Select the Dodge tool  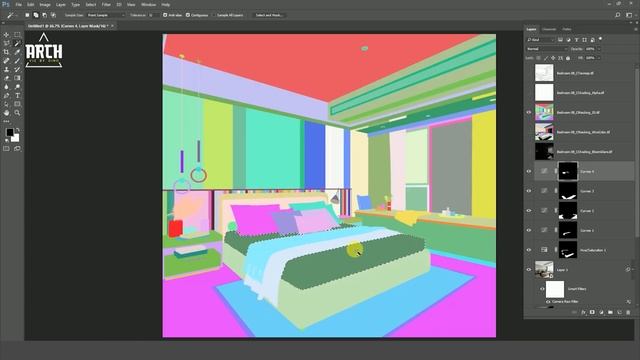click(x=17, y=87)
